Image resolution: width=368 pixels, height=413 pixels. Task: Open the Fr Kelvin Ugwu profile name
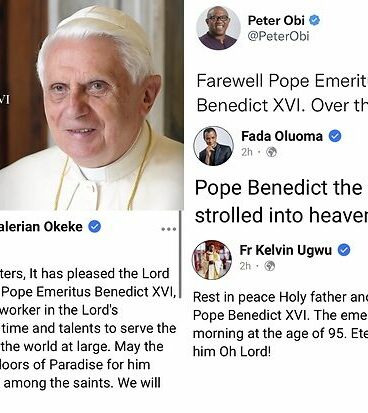tap(286, 250)
